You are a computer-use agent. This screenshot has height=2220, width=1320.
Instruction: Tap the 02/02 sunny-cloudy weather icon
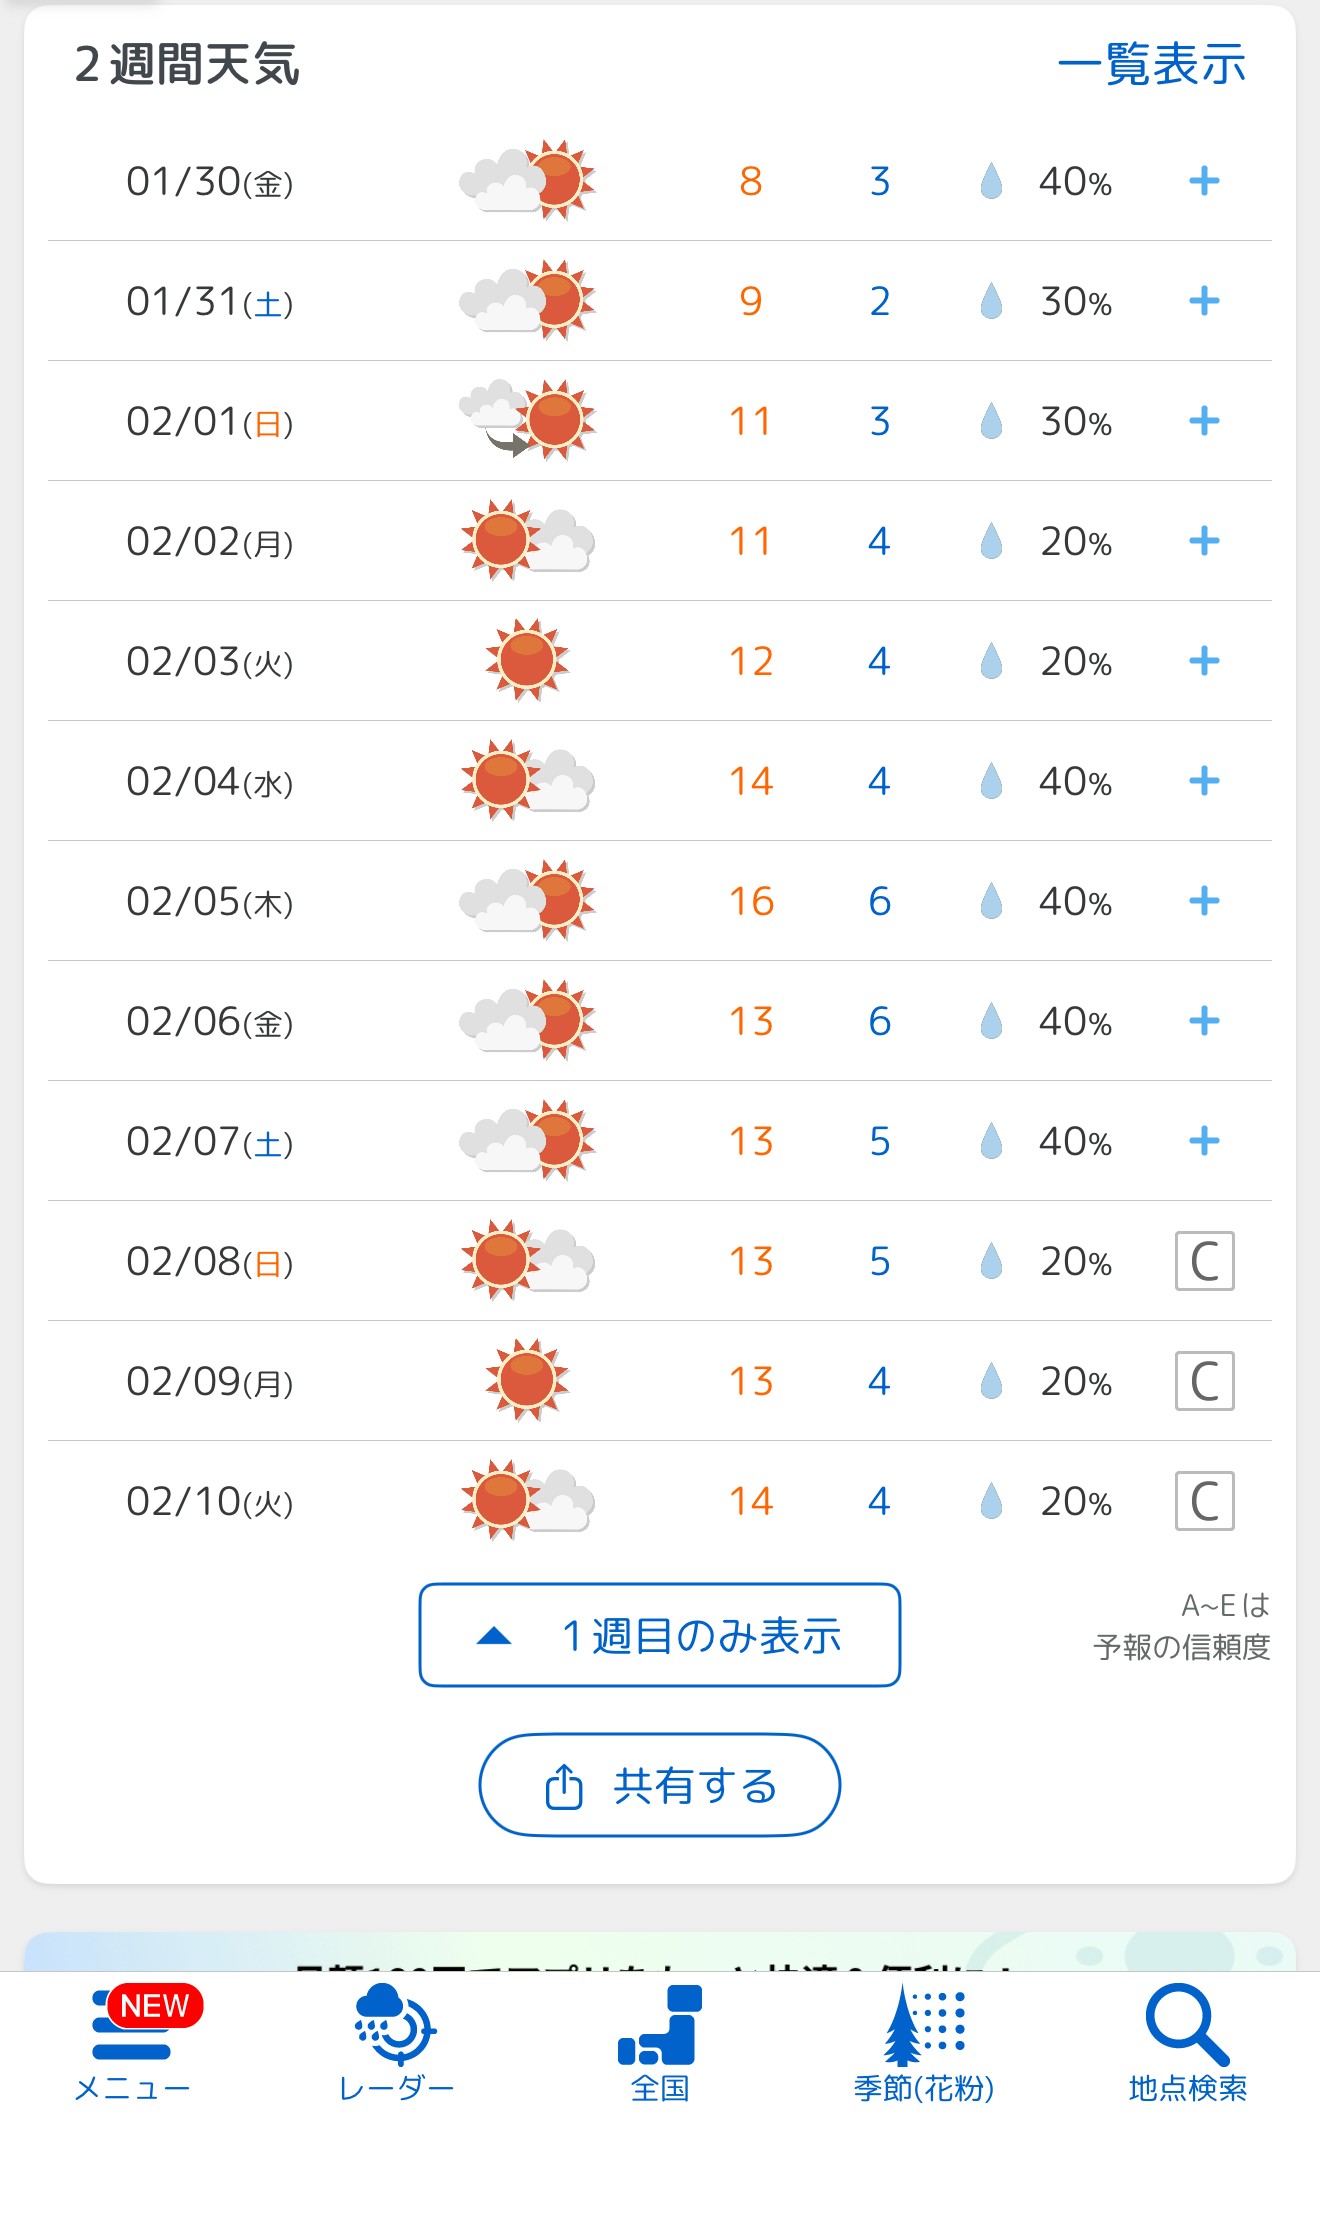(x=527, y=541)
